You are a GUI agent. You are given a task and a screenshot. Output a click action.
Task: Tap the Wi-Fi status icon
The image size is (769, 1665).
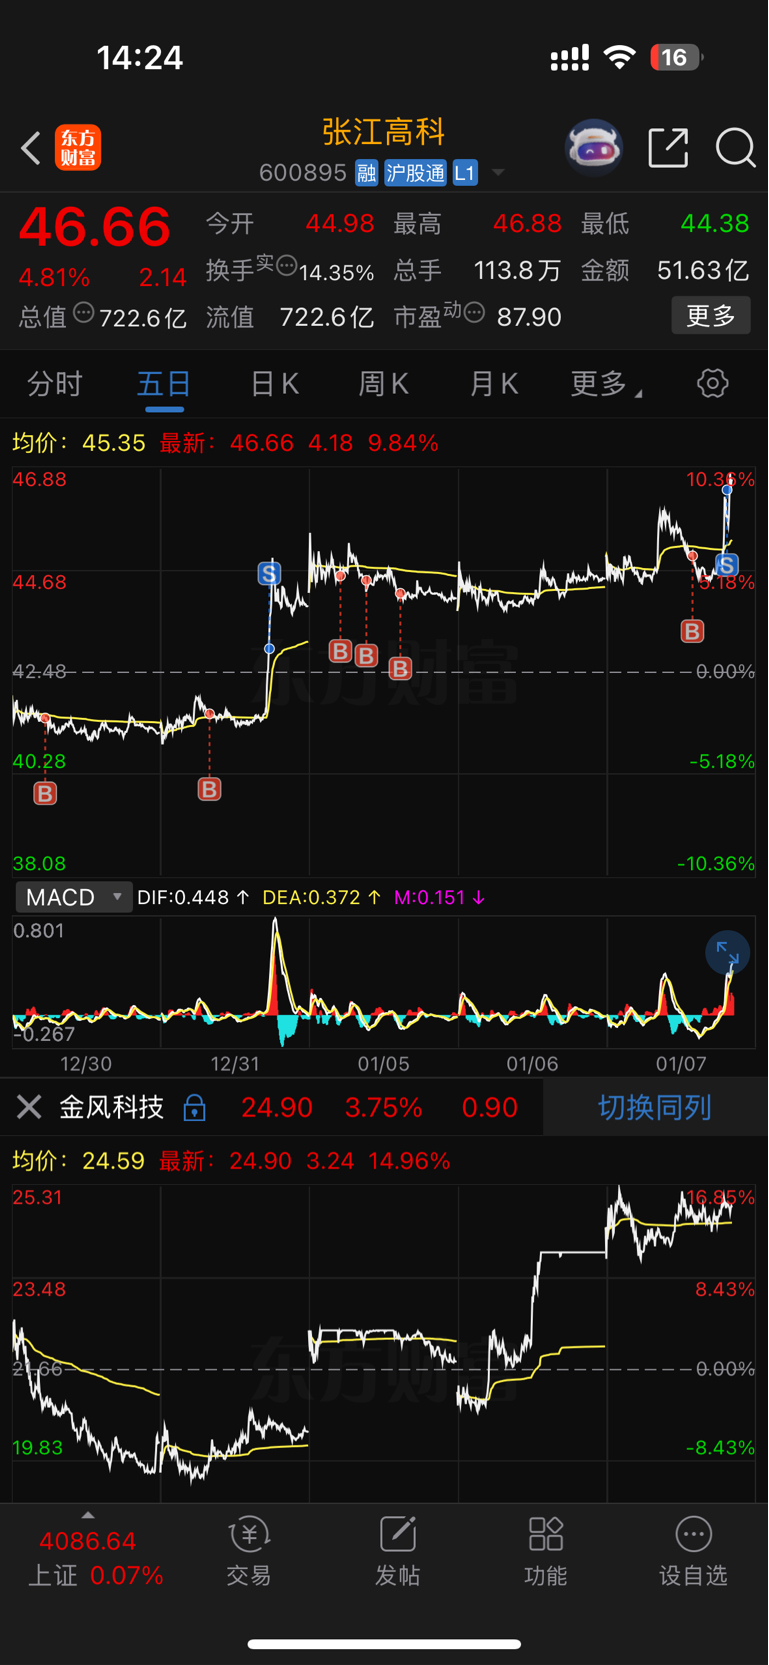pyautogui.click(x=620, y=57)
